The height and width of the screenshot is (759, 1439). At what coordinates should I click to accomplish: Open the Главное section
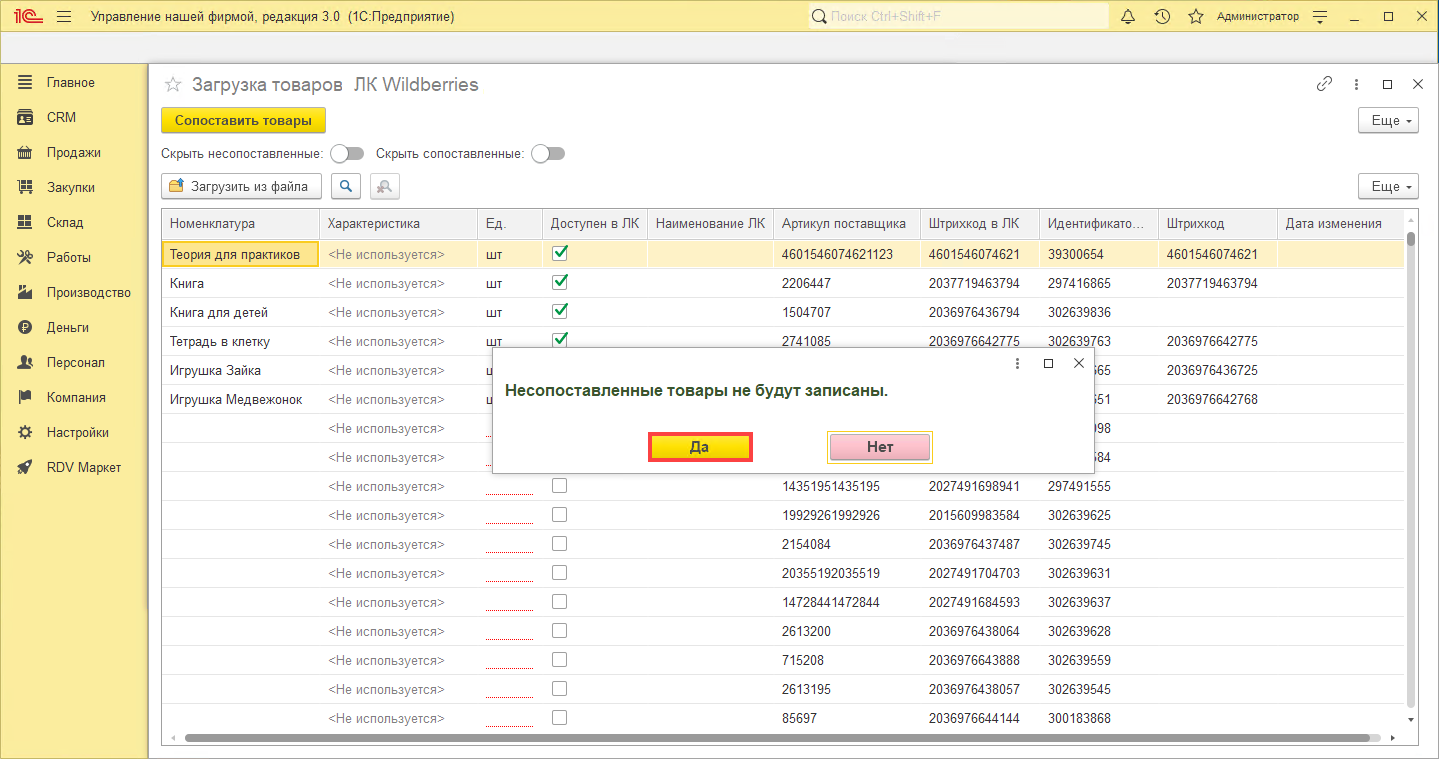(x=70, y=83)
